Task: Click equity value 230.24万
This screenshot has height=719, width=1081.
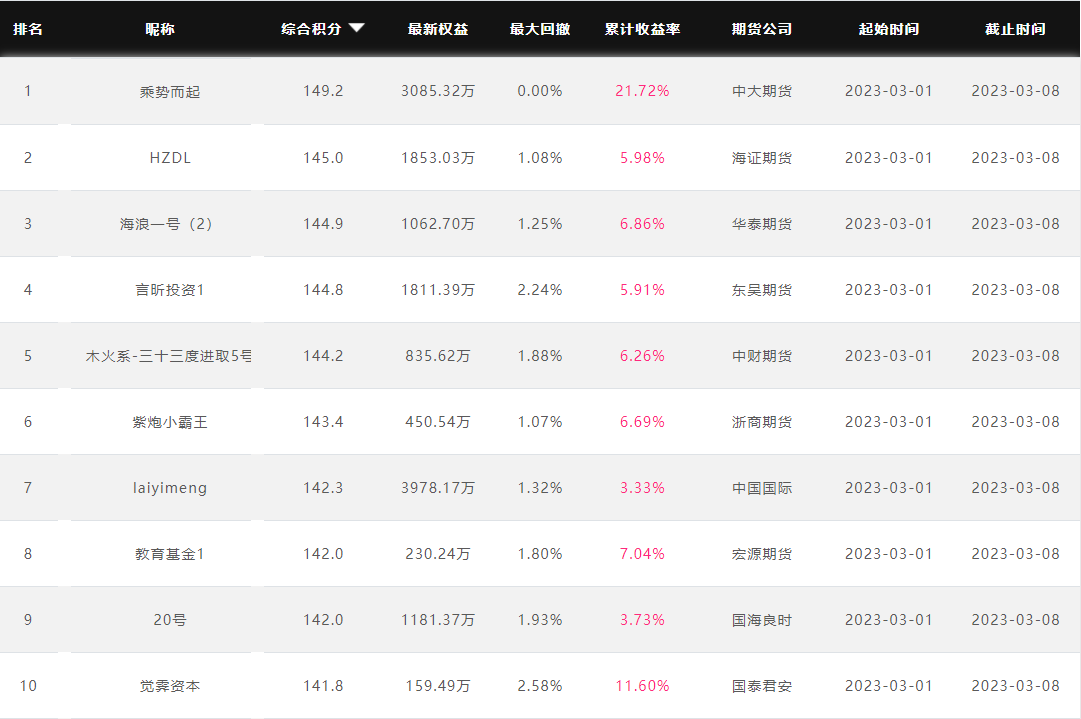Action: (438, 554)
